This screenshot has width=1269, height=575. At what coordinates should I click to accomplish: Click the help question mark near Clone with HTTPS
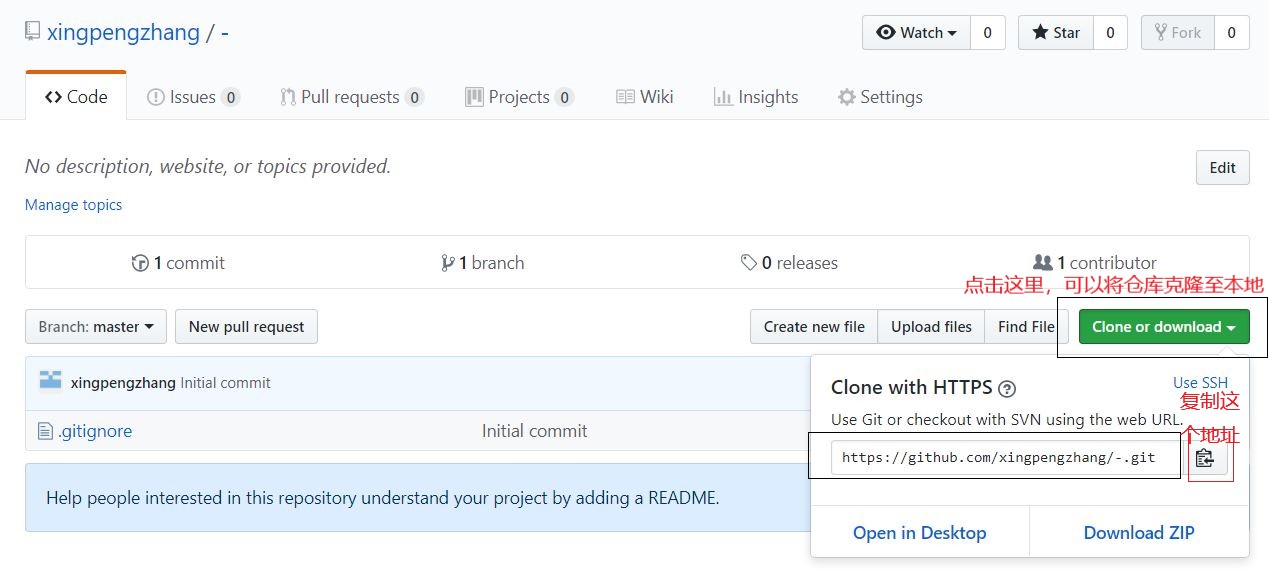1007,389
